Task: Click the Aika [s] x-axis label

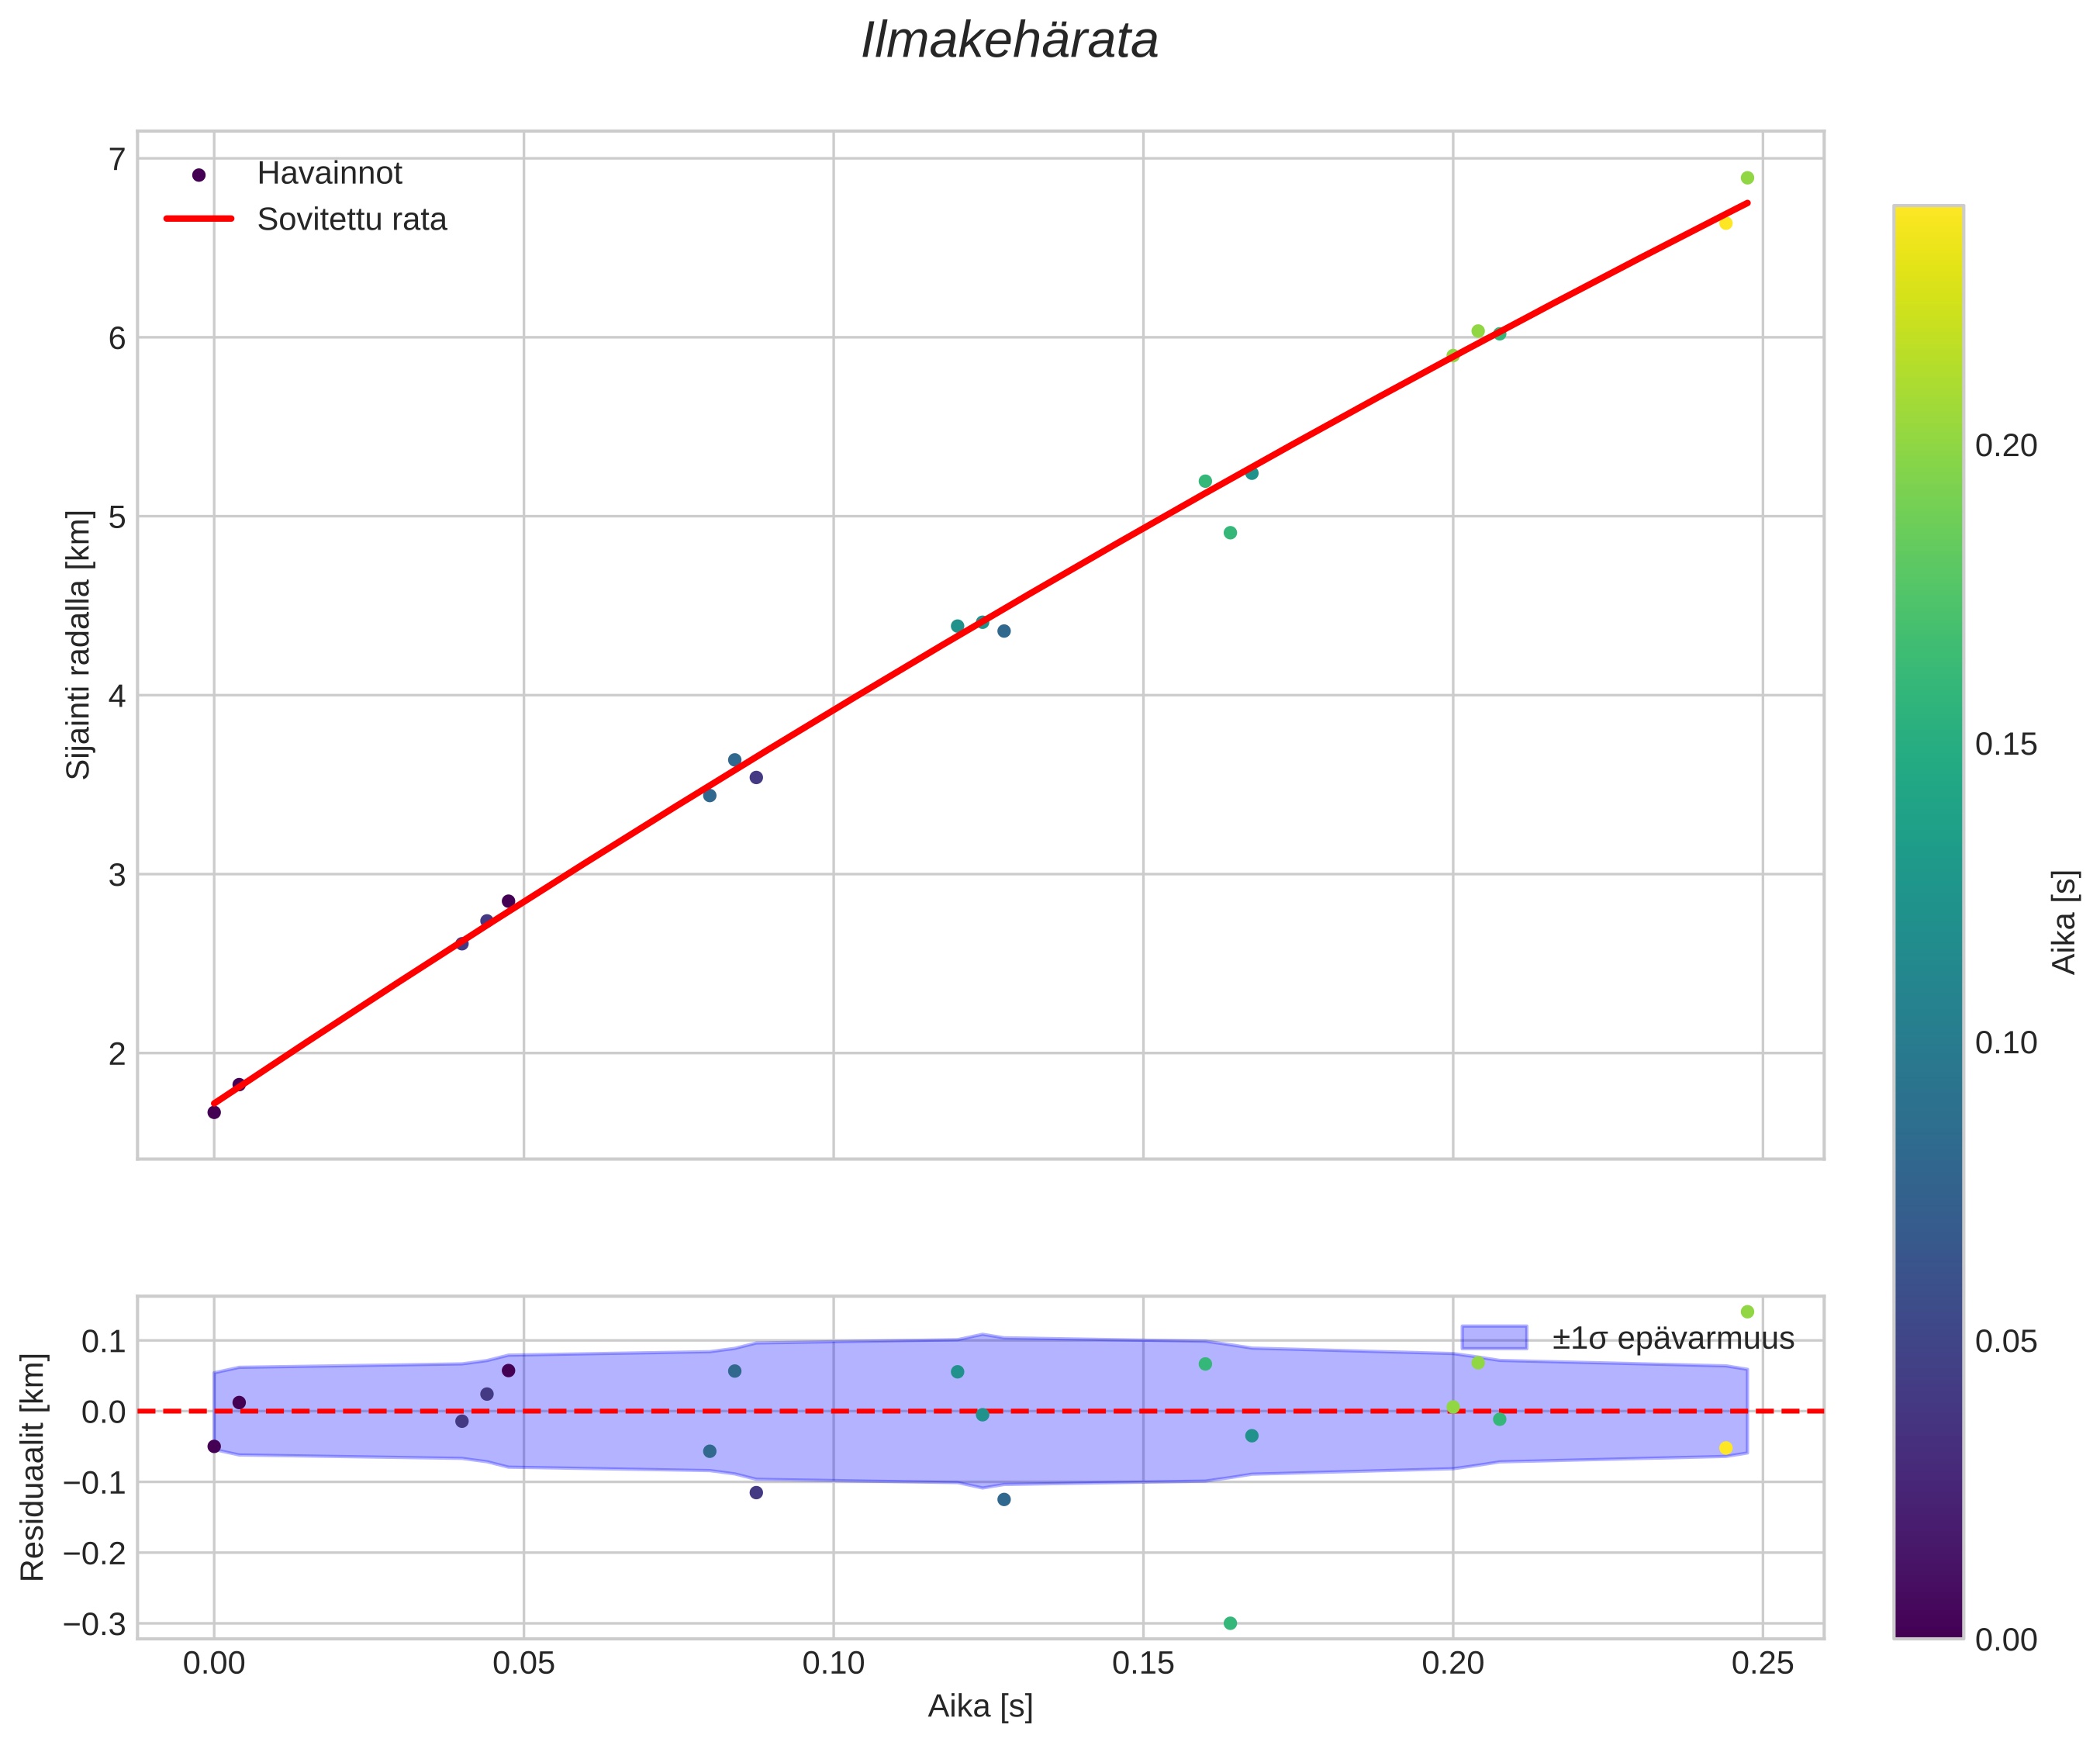Action: click(980, 1706)
